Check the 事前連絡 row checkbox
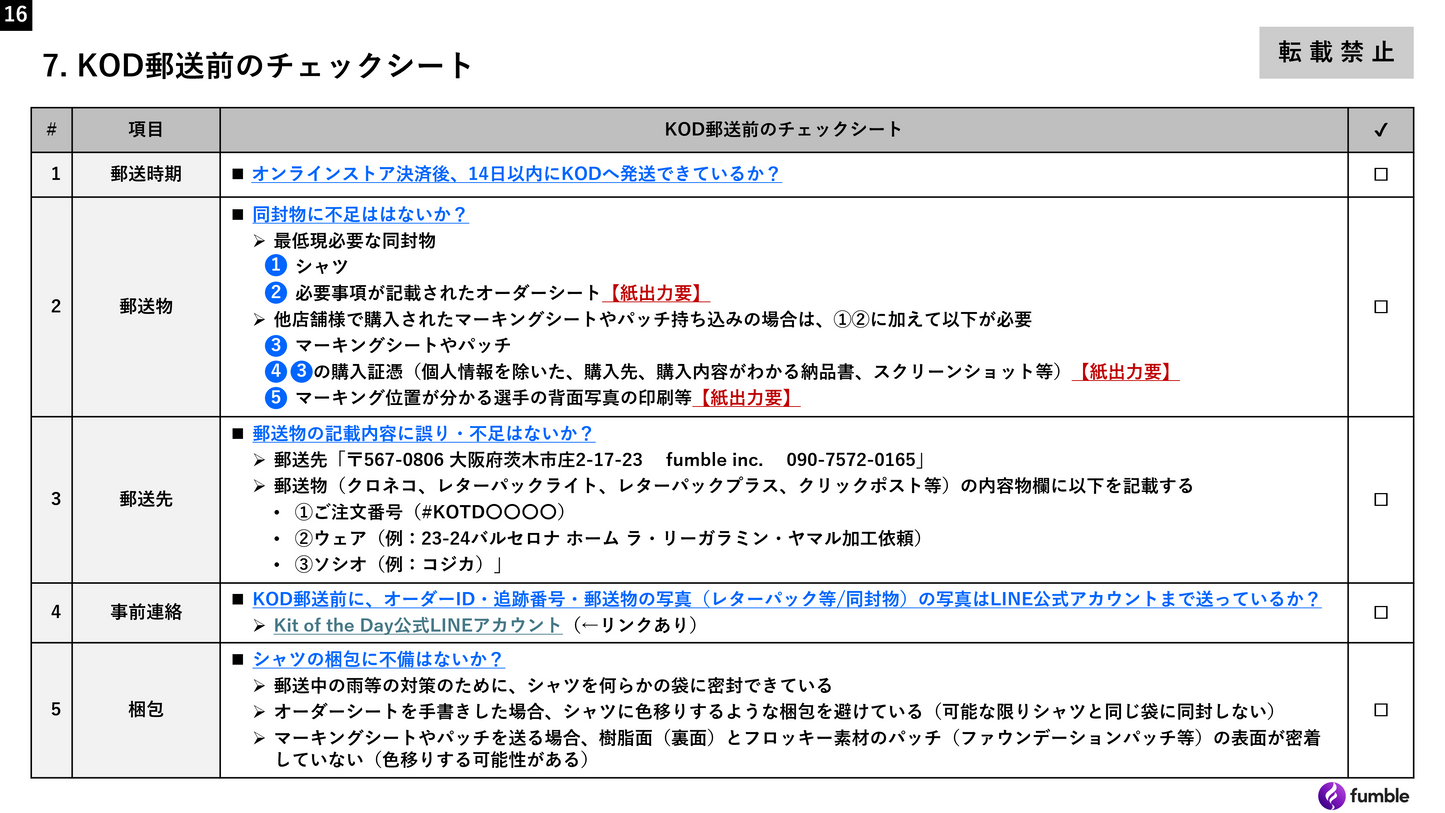The height and width of the screenshot is (813, 1445). pos(1380,612)
